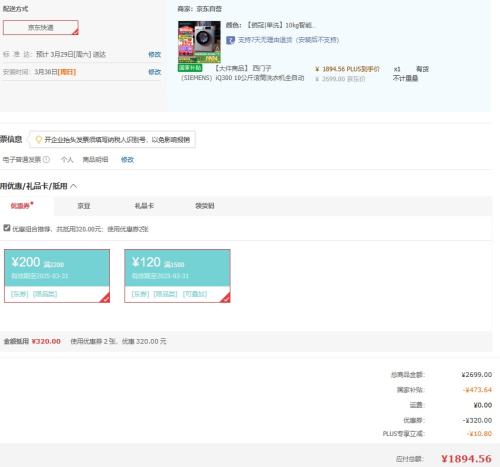Click the green 国家补贴 badge
Image resolution: width=500 pixels, height=467 pixels.
[x=190, y=68]
